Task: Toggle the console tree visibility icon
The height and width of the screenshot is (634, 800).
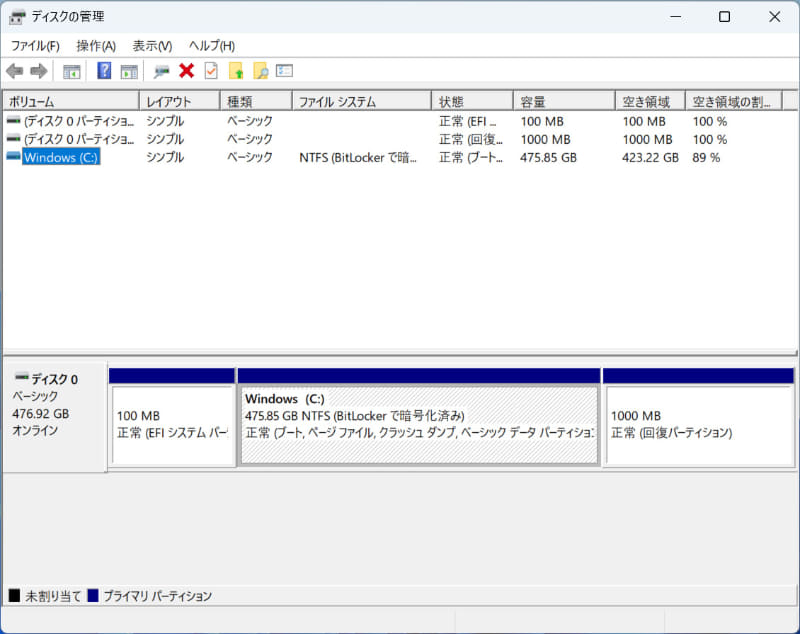Action: (71, 70)
